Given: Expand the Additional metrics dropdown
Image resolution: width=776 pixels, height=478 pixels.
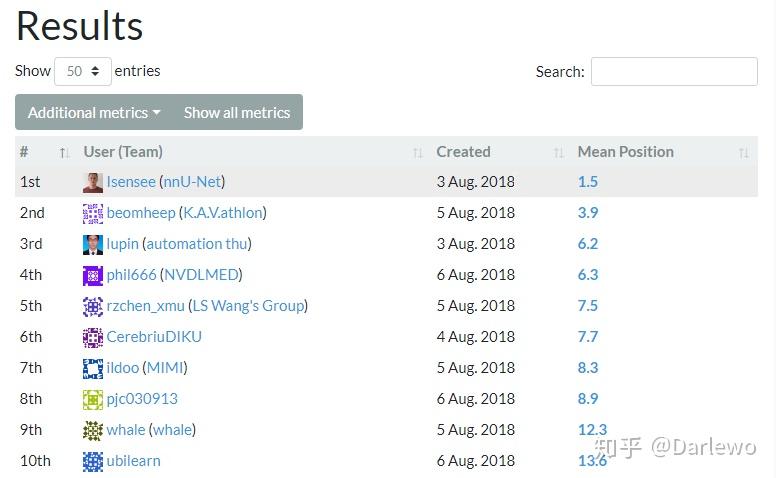Looking at the screenshot, I should [94, 112].
